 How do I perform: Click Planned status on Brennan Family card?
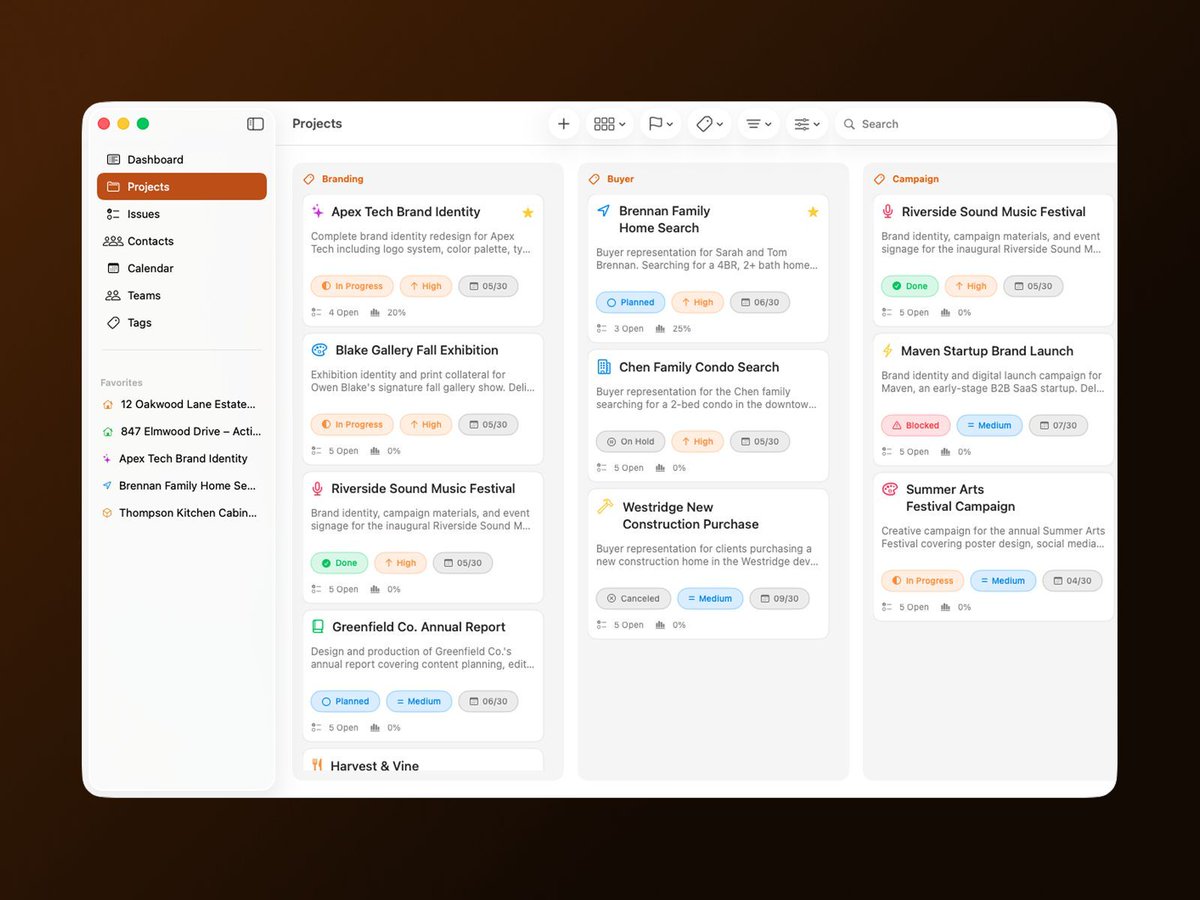630,302
